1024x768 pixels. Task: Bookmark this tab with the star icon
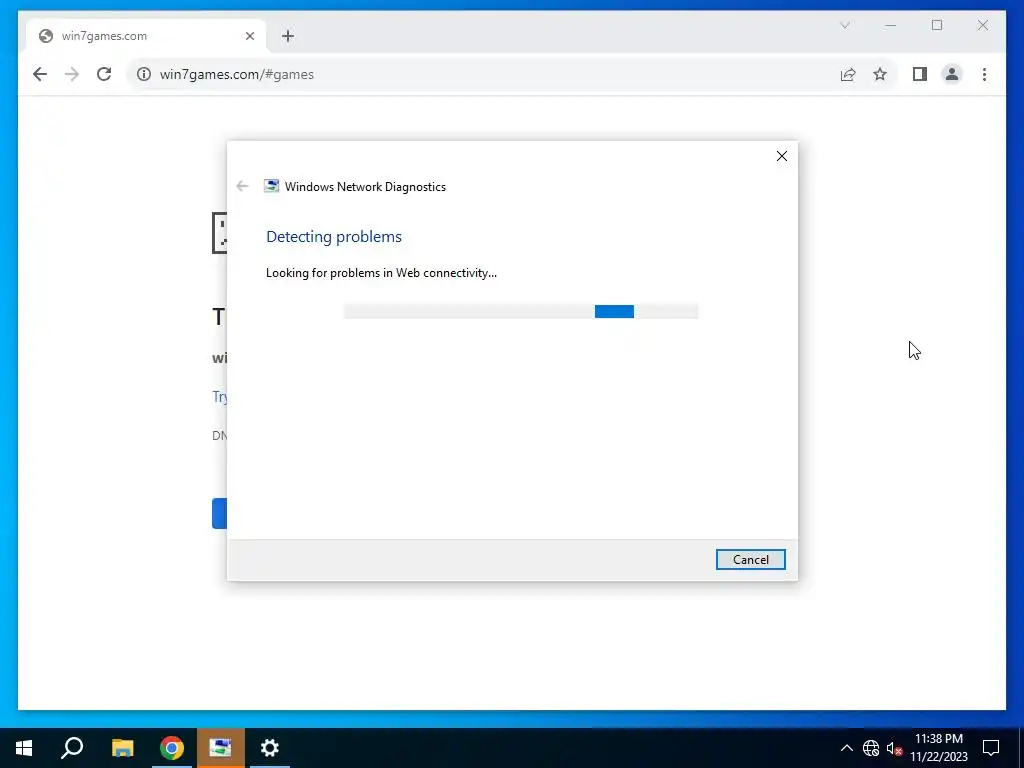point(880,74)
